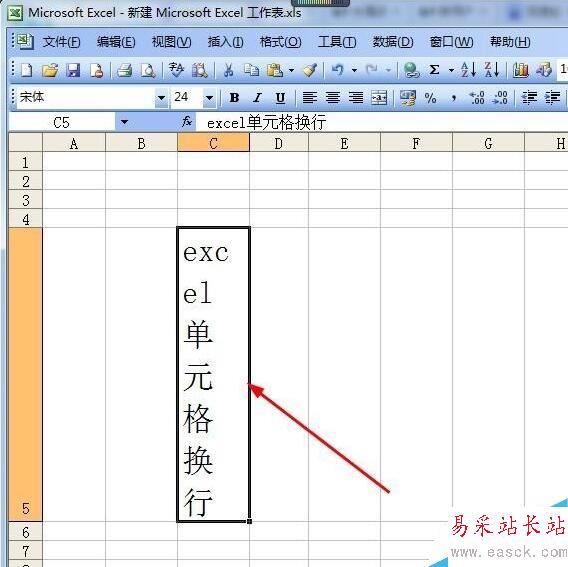Click the Permission icon next to Save

click(x=97, y=70)
